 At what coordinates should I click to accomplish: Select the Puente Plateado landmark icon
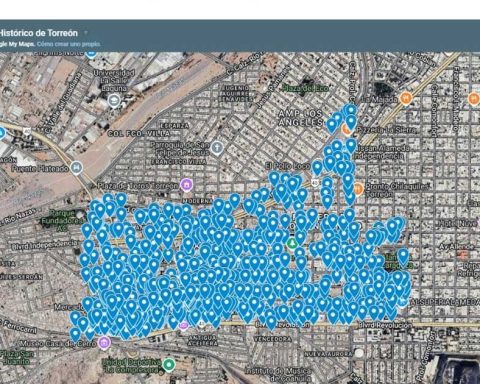coord(77,168)
